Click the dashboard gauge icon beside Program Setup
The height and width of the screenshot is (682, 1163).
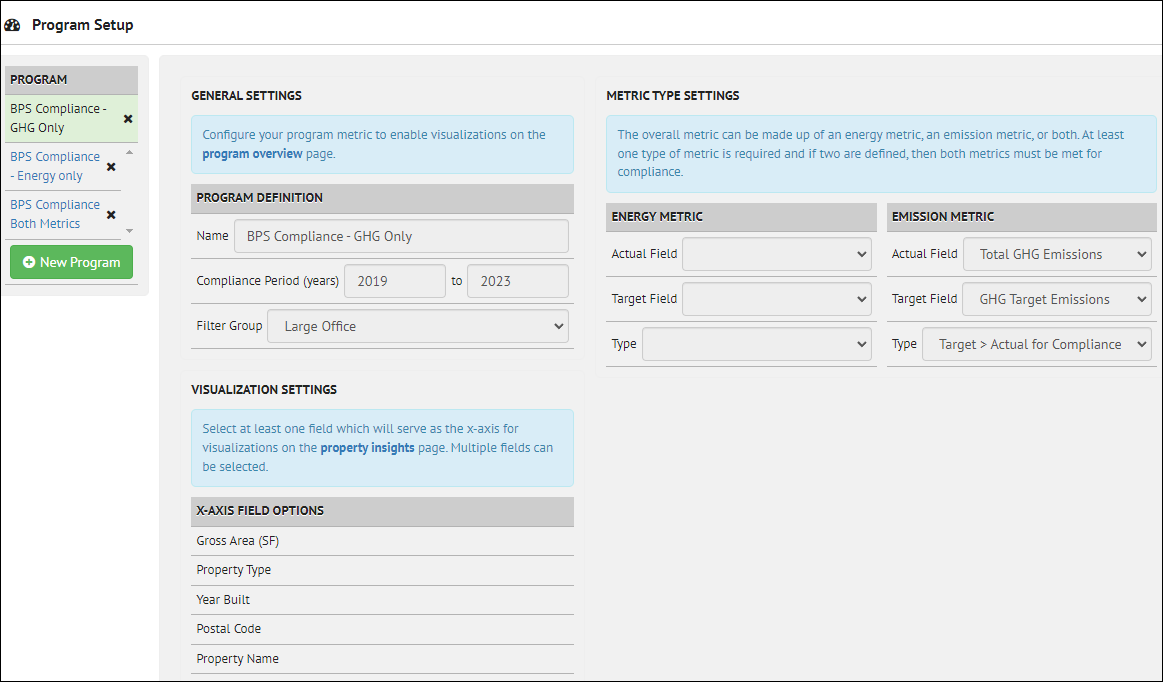coord(13,24)
